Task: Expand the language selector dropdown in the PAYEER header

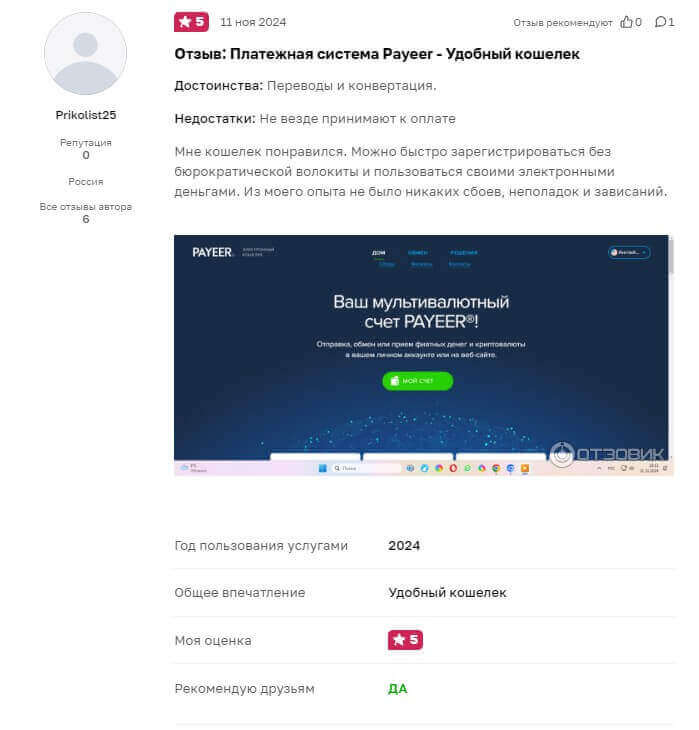Action: tap(629, 252)
